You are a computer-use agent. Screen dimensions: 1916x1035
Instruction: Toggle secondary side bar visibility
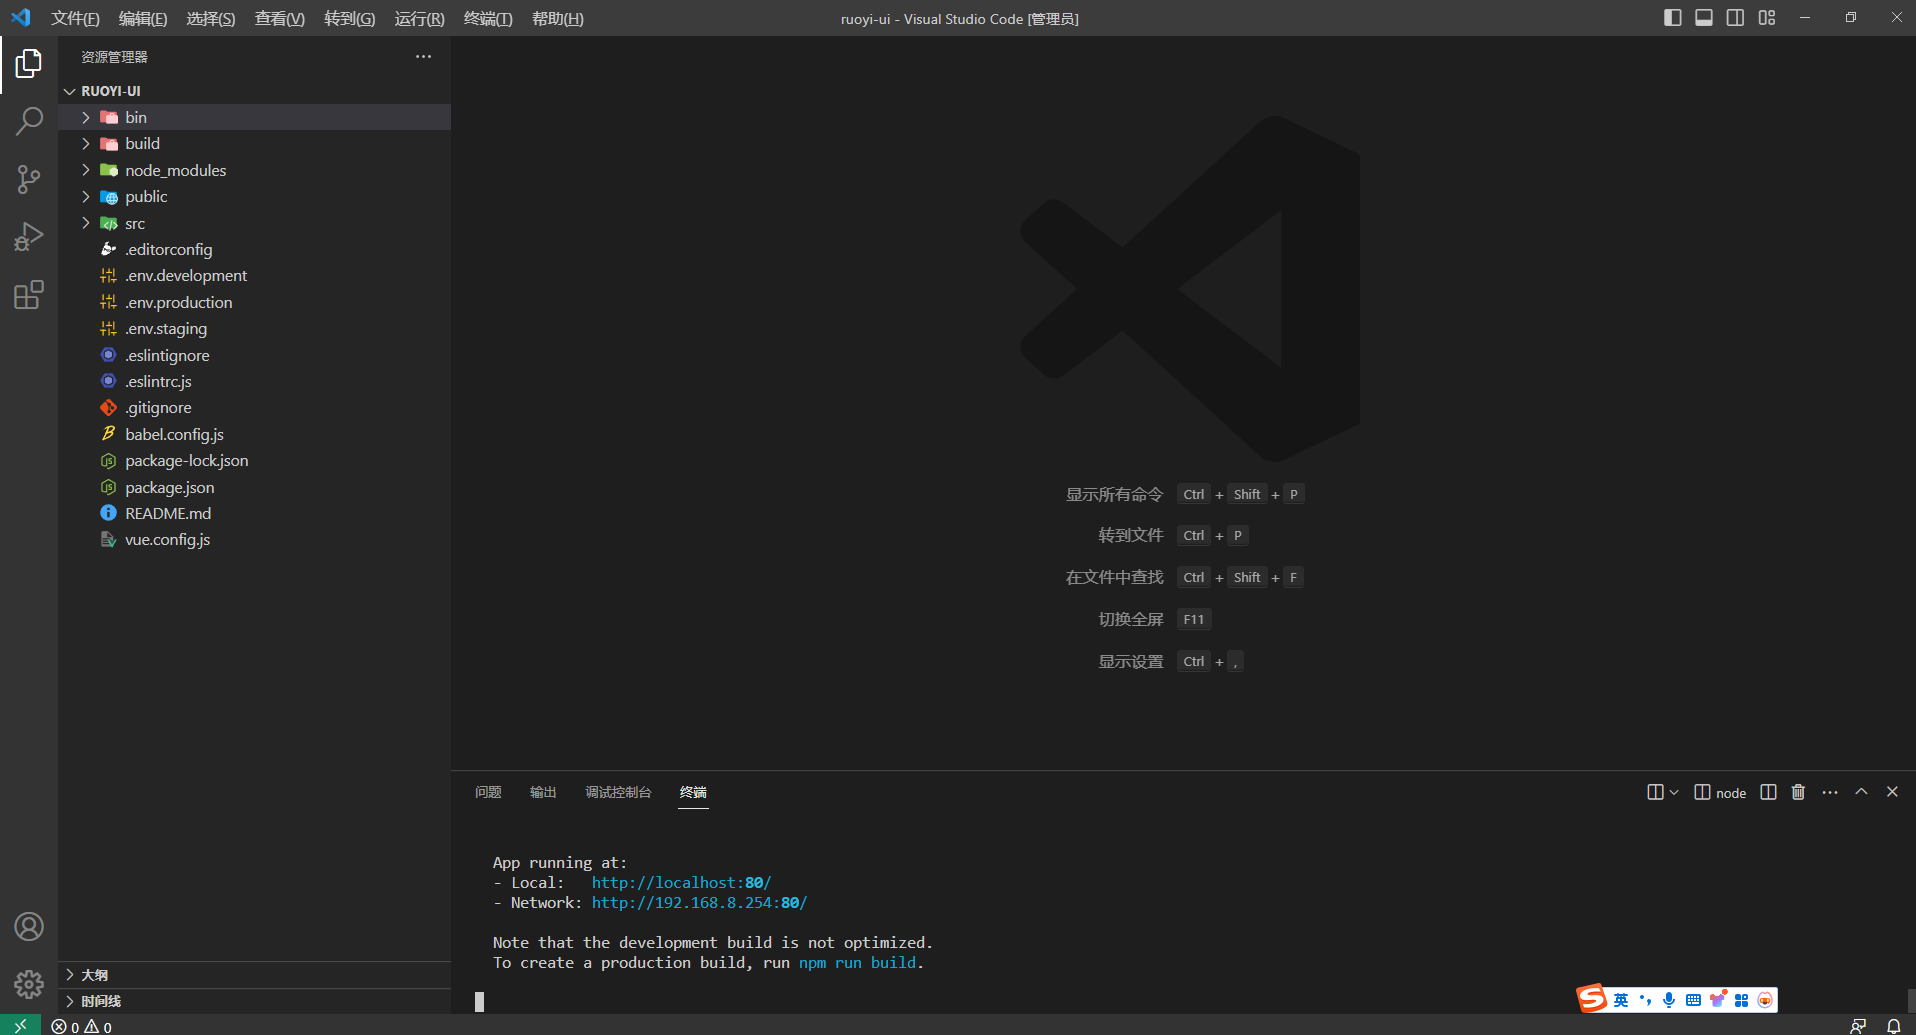coord(1735,18)
